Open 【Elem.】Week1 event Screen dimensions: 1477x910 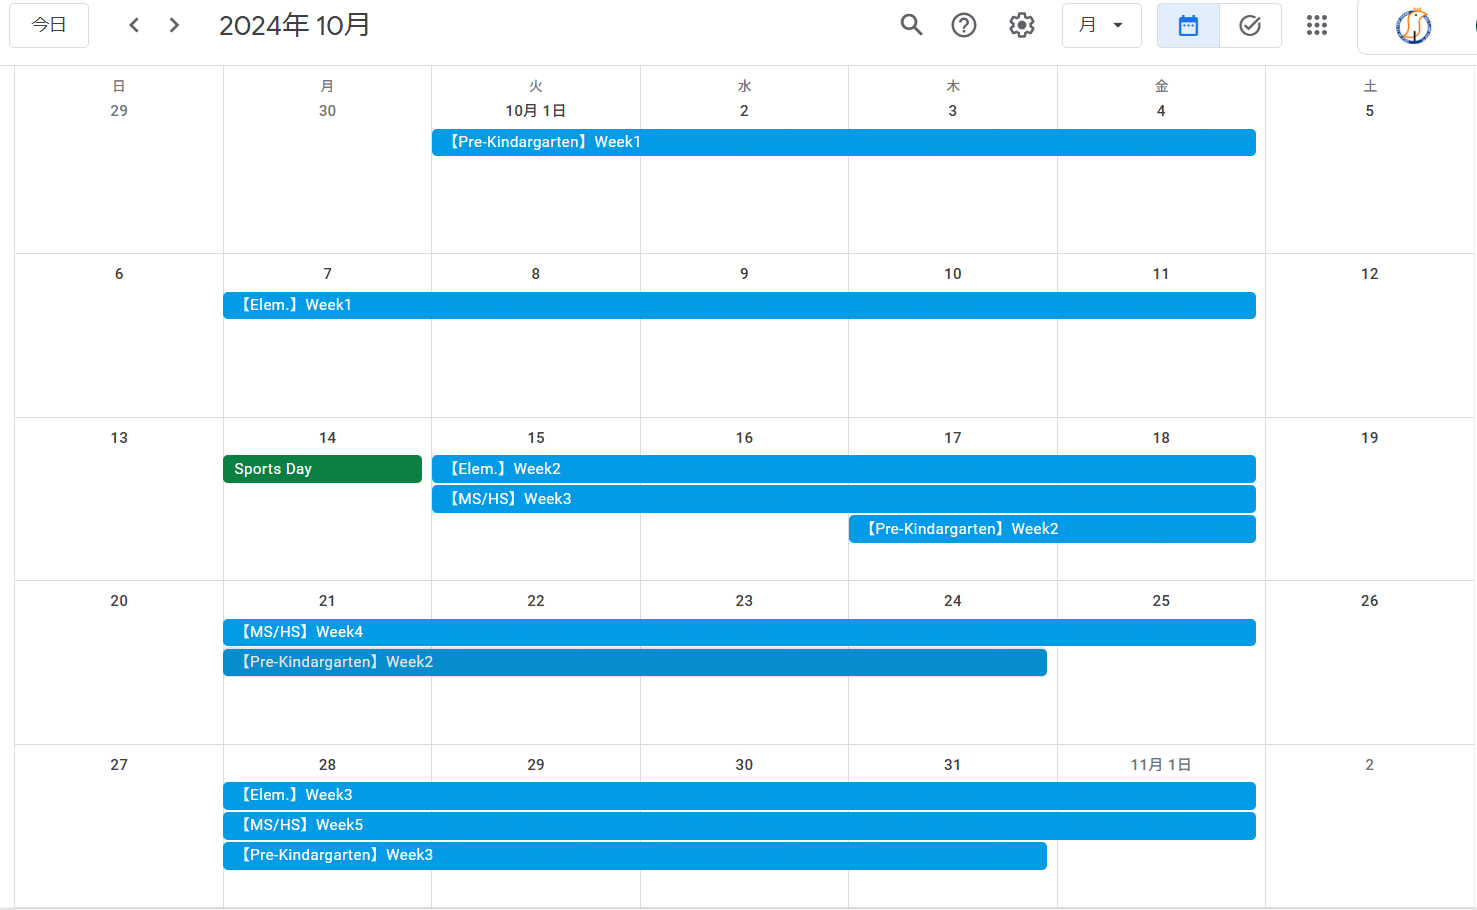click(739, 305)
